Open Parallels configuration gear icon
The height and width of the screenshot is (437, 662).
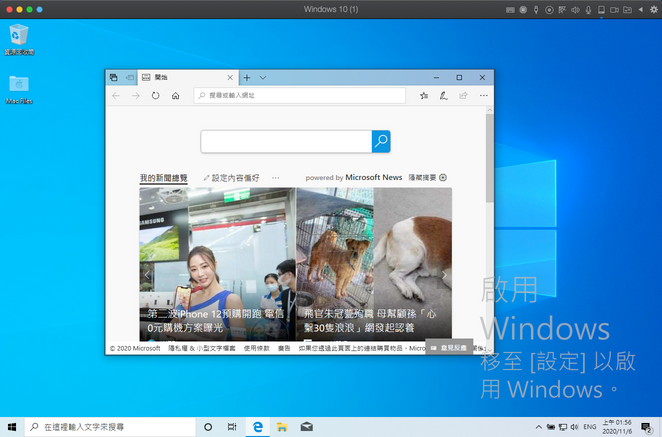[654, 9]
